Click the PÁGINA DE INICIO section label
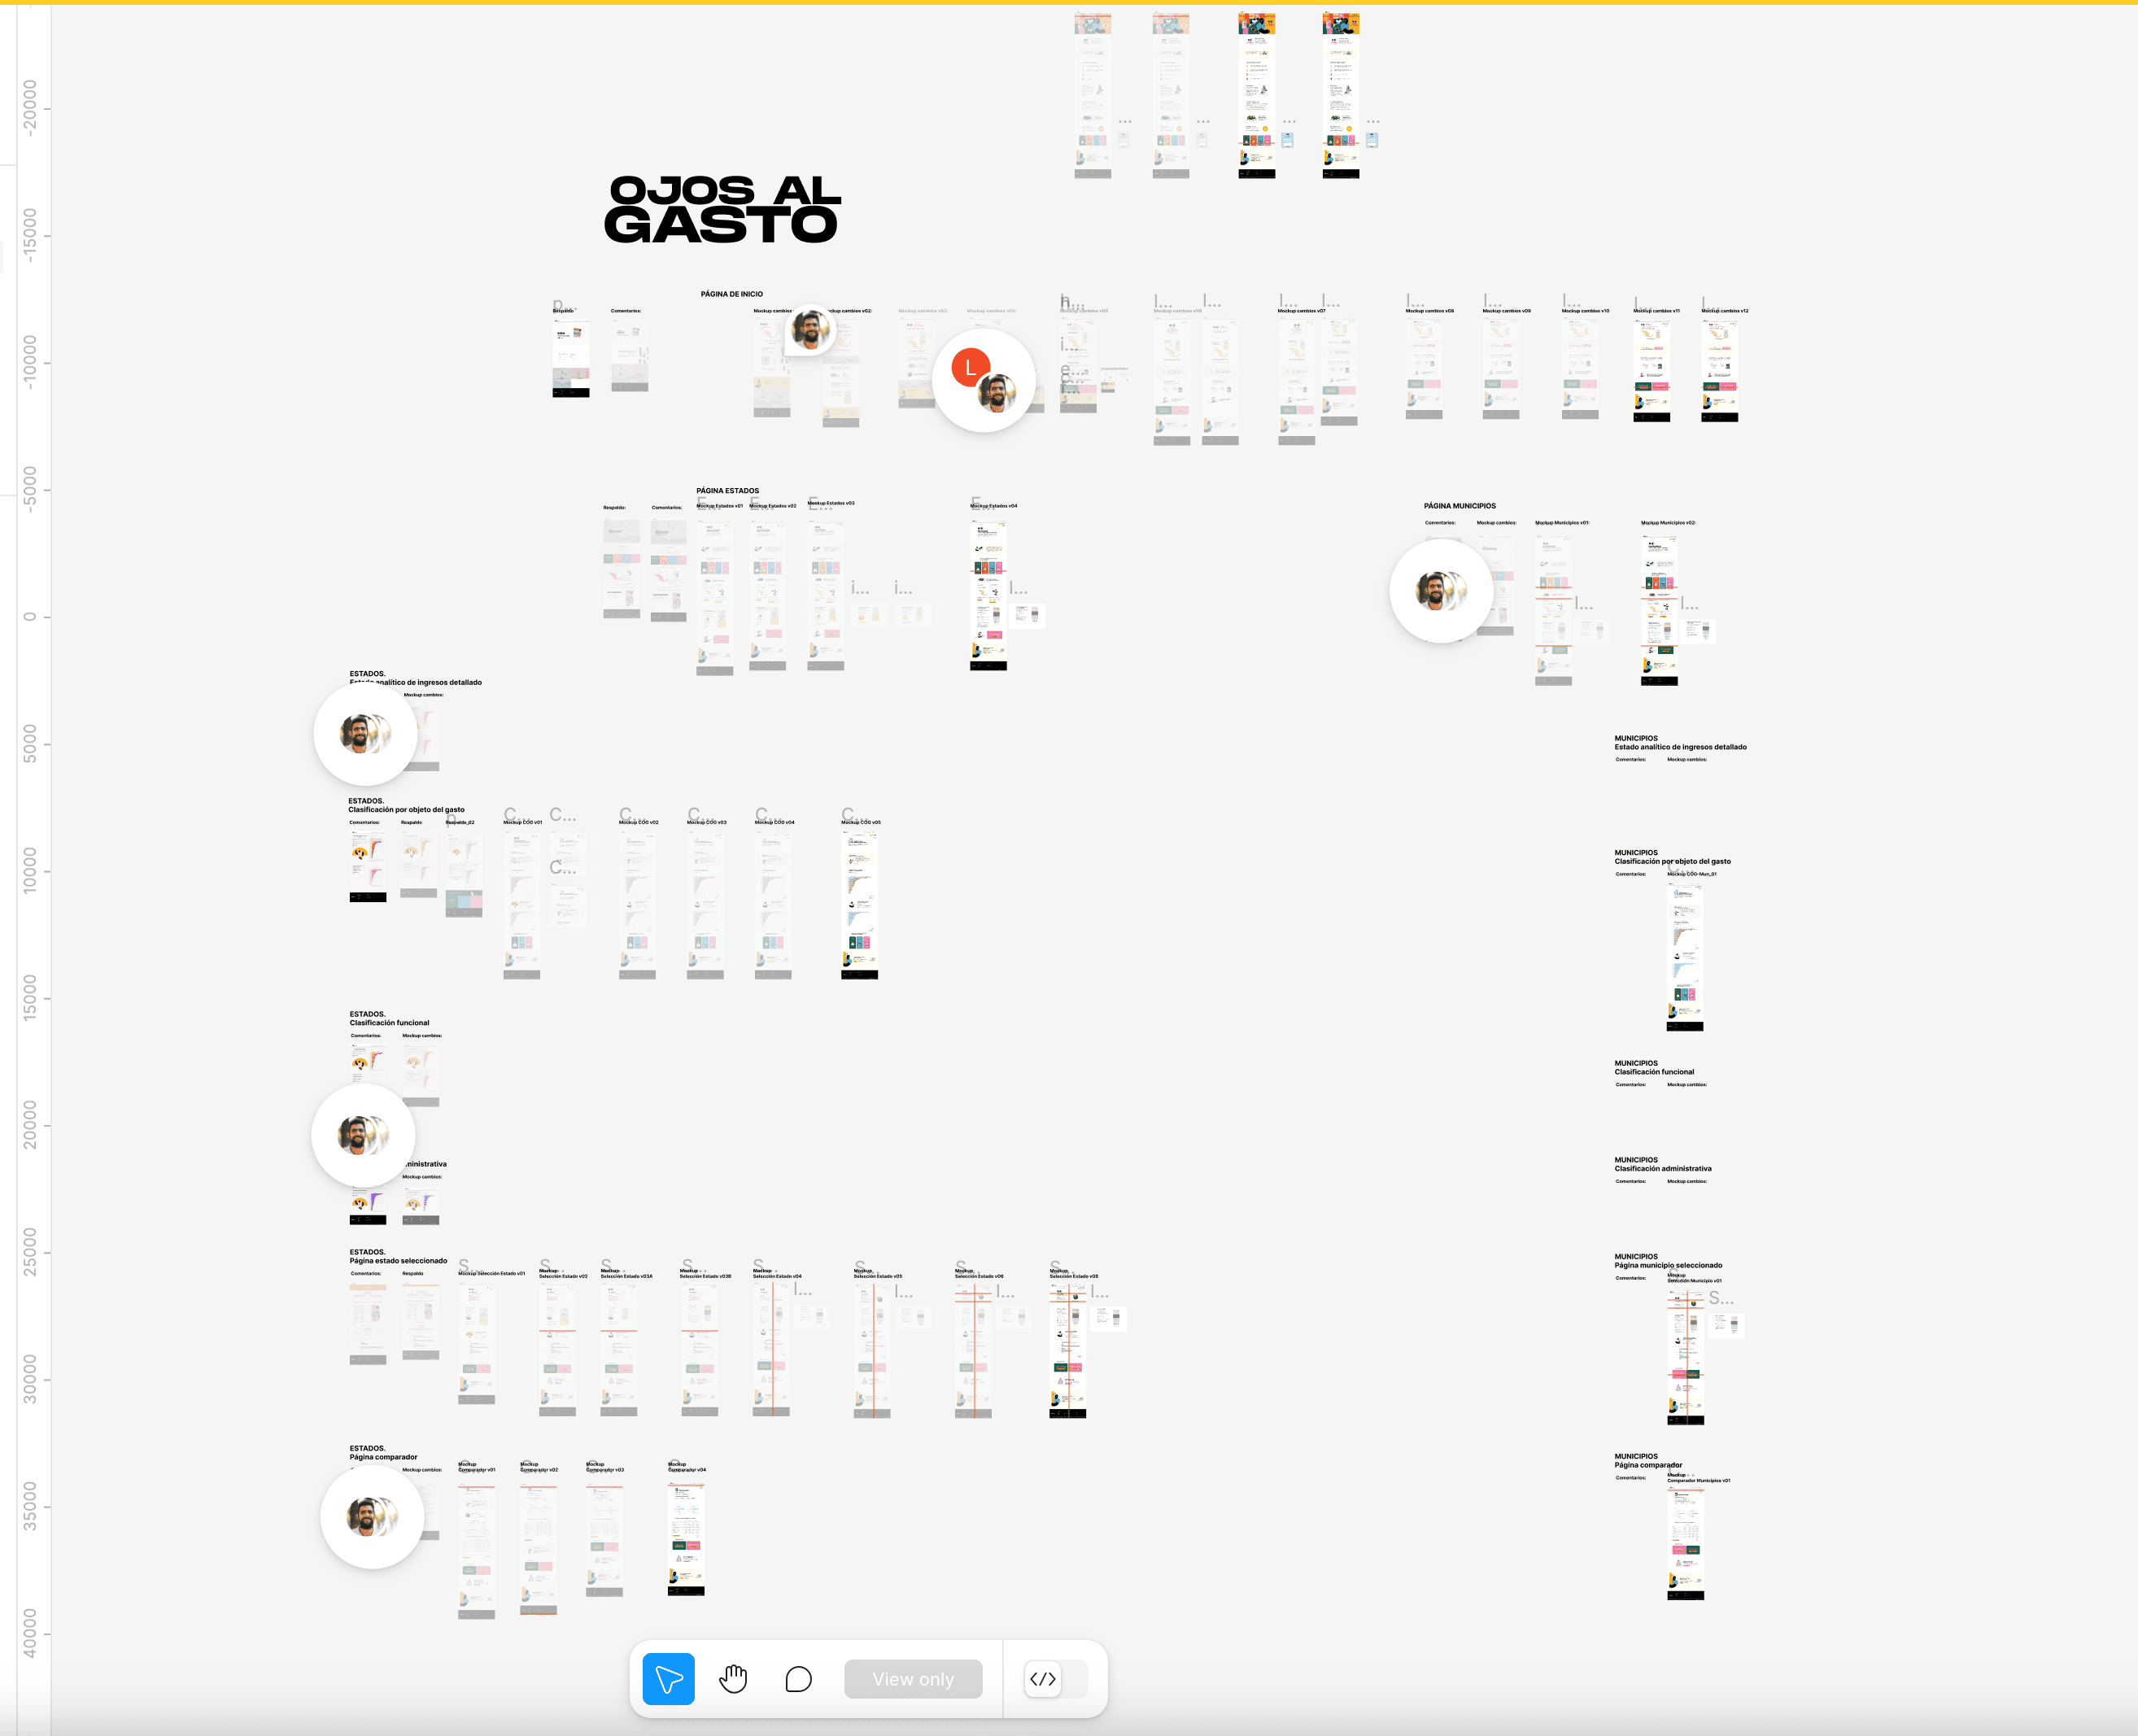 coord(732,294)
